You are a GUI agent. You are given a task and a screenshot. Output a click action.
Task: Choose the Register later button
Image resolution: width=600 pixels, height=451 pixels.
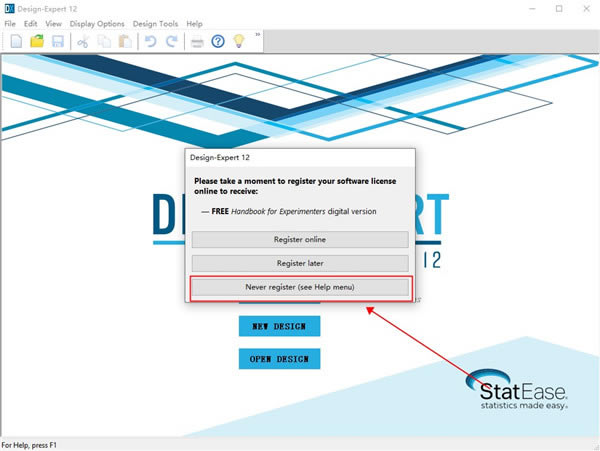click(x=300, y=263)
